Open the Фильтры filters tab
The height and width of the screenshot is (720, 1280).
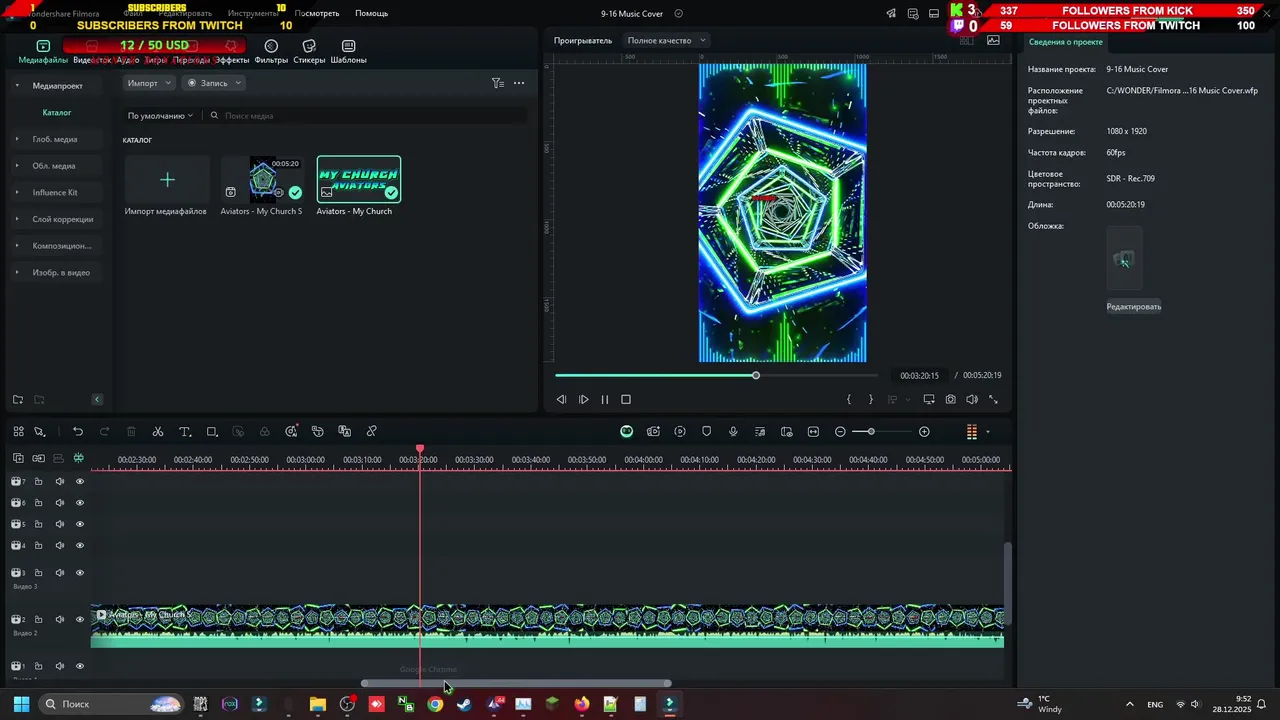[x=271, y=52]
